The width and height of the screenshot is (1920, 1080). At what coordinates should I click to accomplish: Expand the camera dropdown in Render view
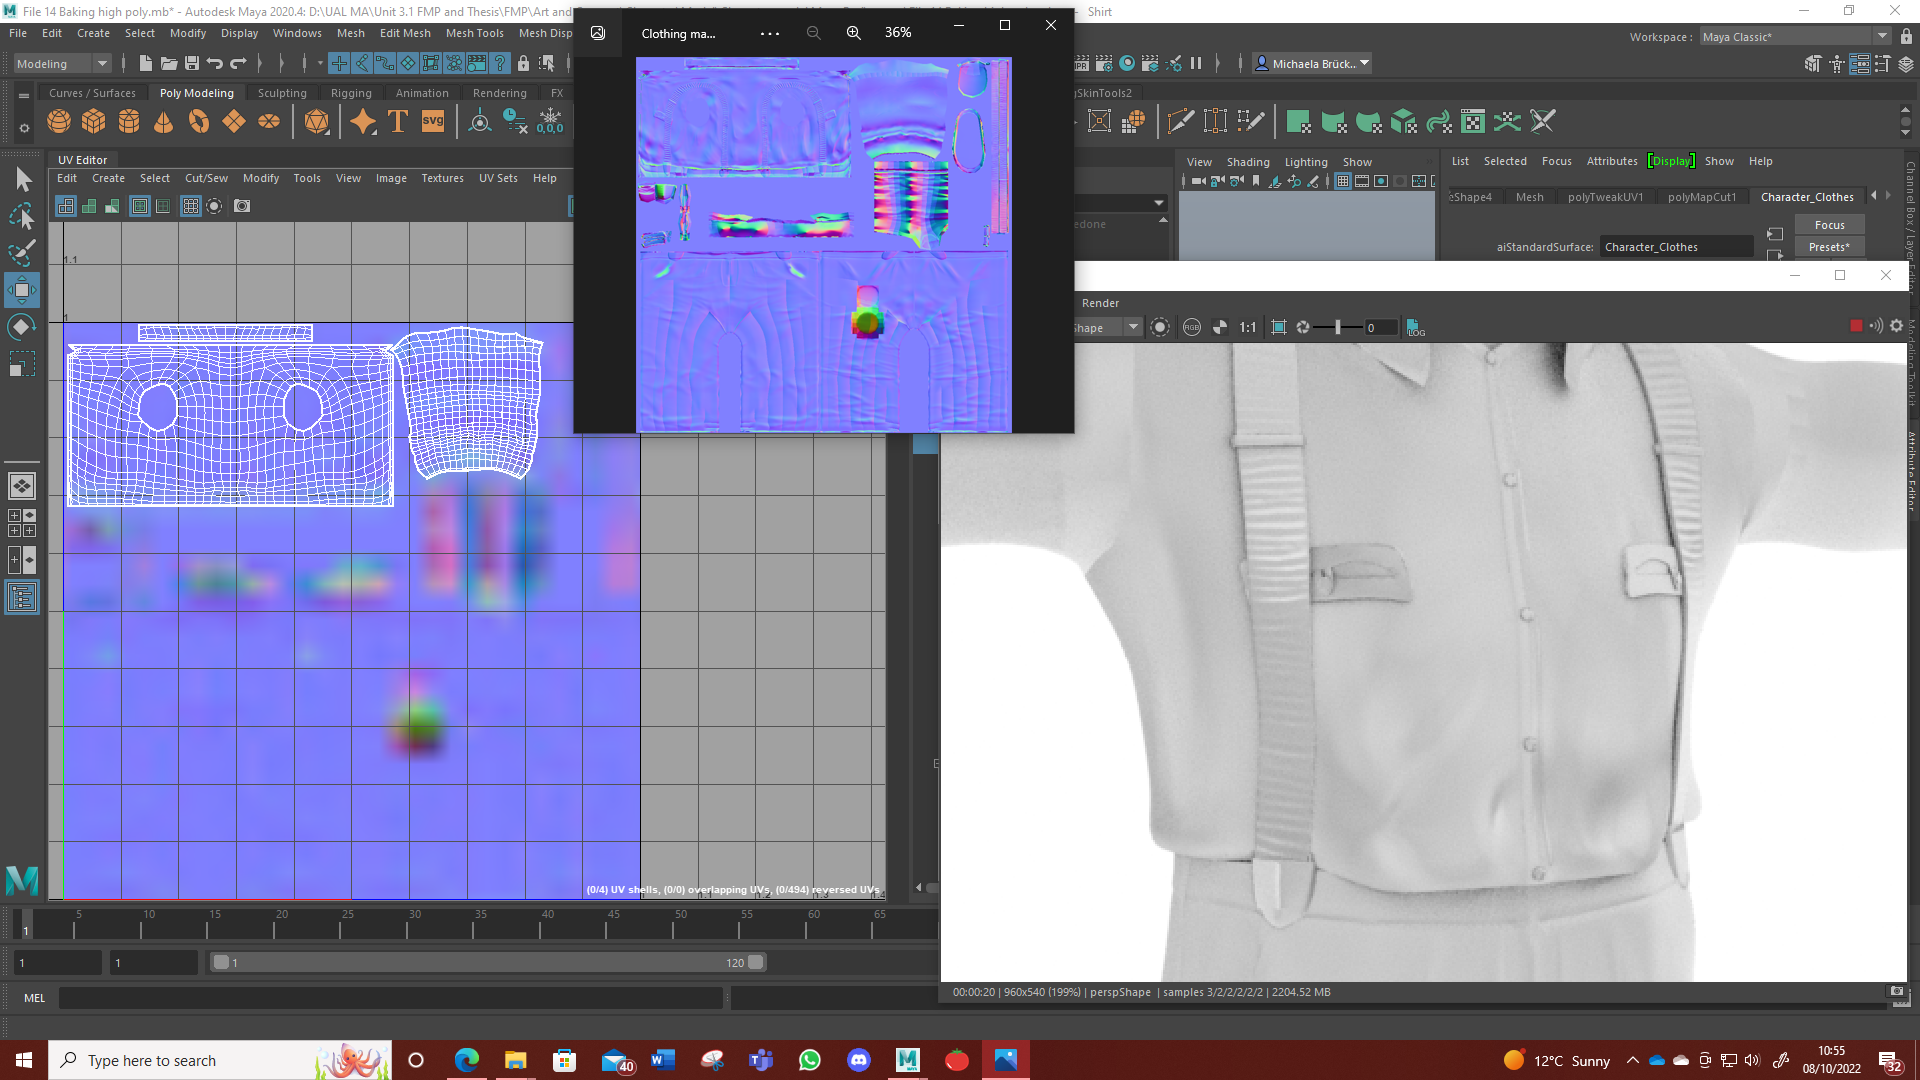point(1131,327)
